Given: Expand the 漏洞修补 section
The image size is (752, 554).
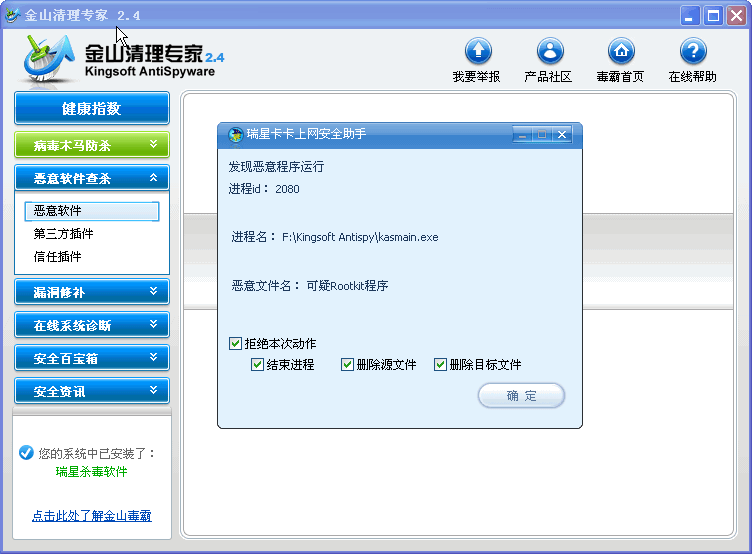Looking at the screenshot, I should (92, 292).
